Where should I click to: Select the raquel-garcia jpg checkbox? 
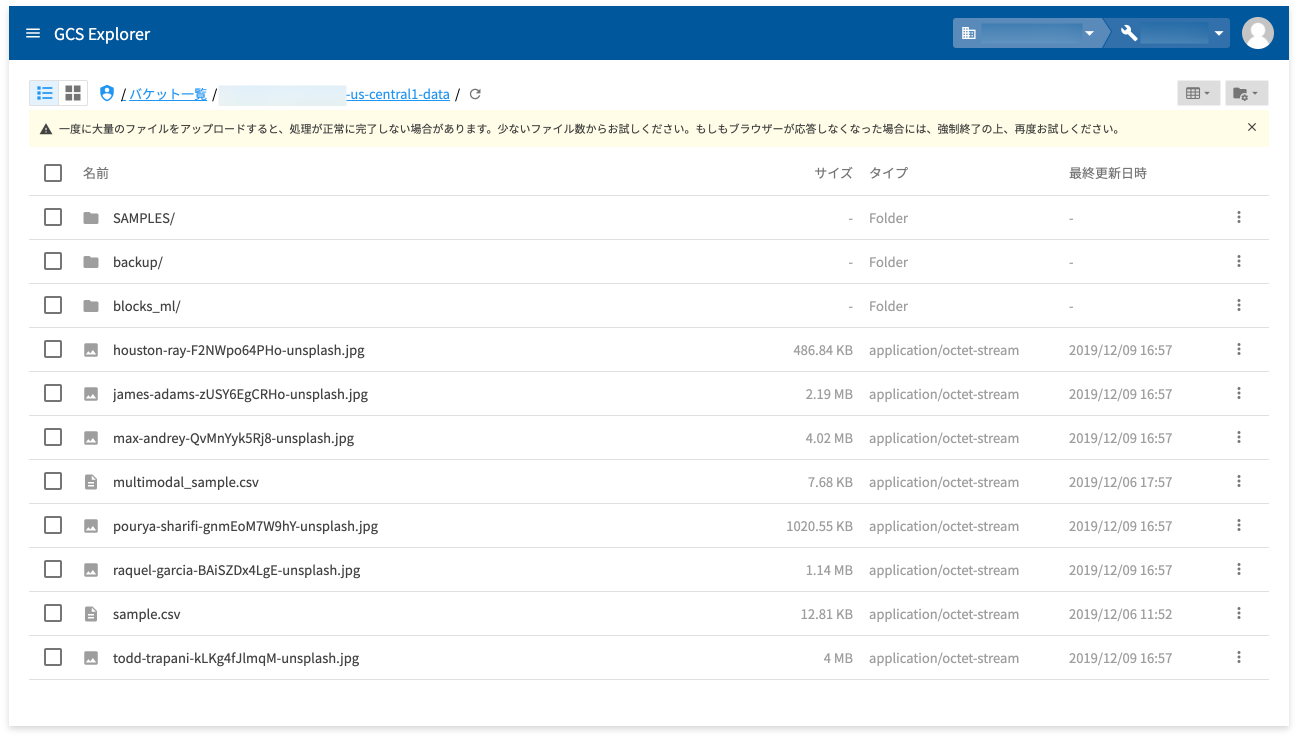tap(53, 569)
